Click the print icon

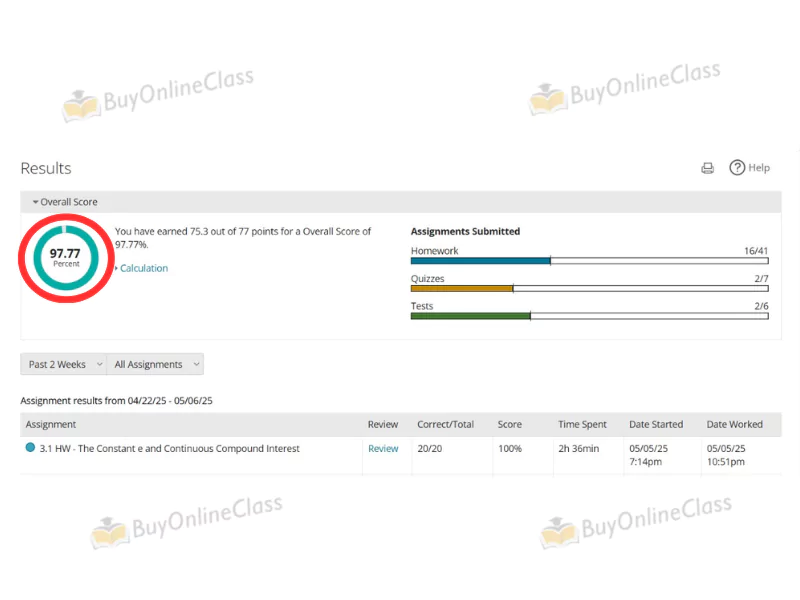coord(708,168)
